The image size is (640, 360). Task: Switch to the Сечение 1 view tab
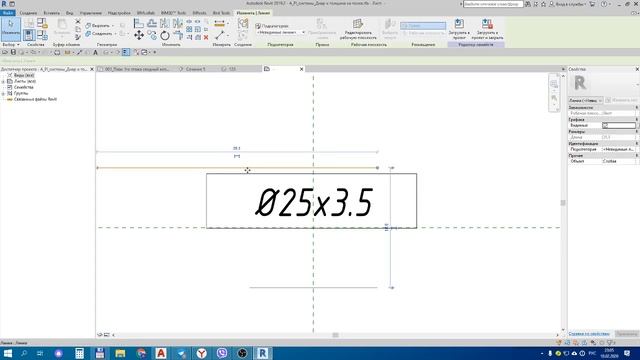click(196, 69)
